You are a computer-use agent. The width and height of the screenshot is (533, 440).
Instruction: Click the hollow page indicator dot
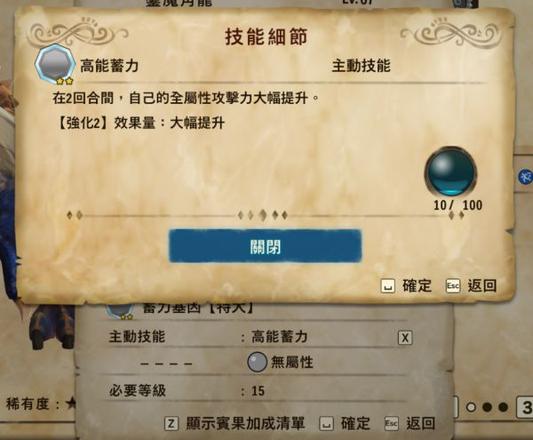(x=471, y=407)
